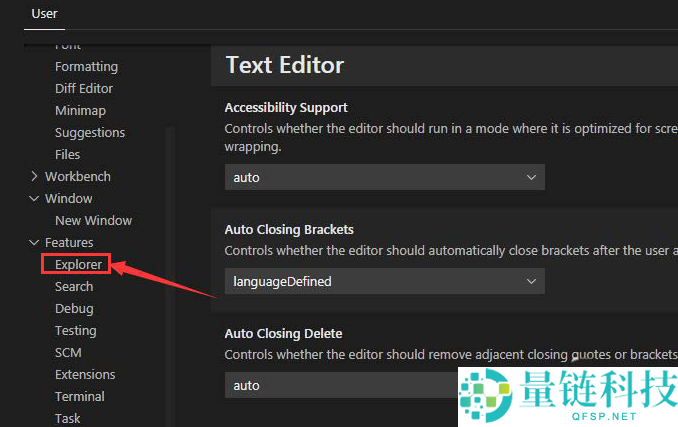Select Explorer under Features
Screen dimensions: 678x427
point(78,265)
